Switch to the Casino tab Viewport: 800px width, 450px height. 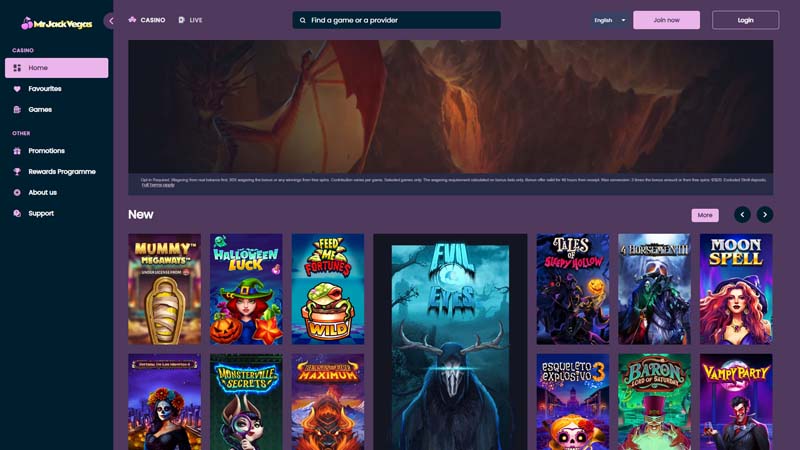[146, 20]
